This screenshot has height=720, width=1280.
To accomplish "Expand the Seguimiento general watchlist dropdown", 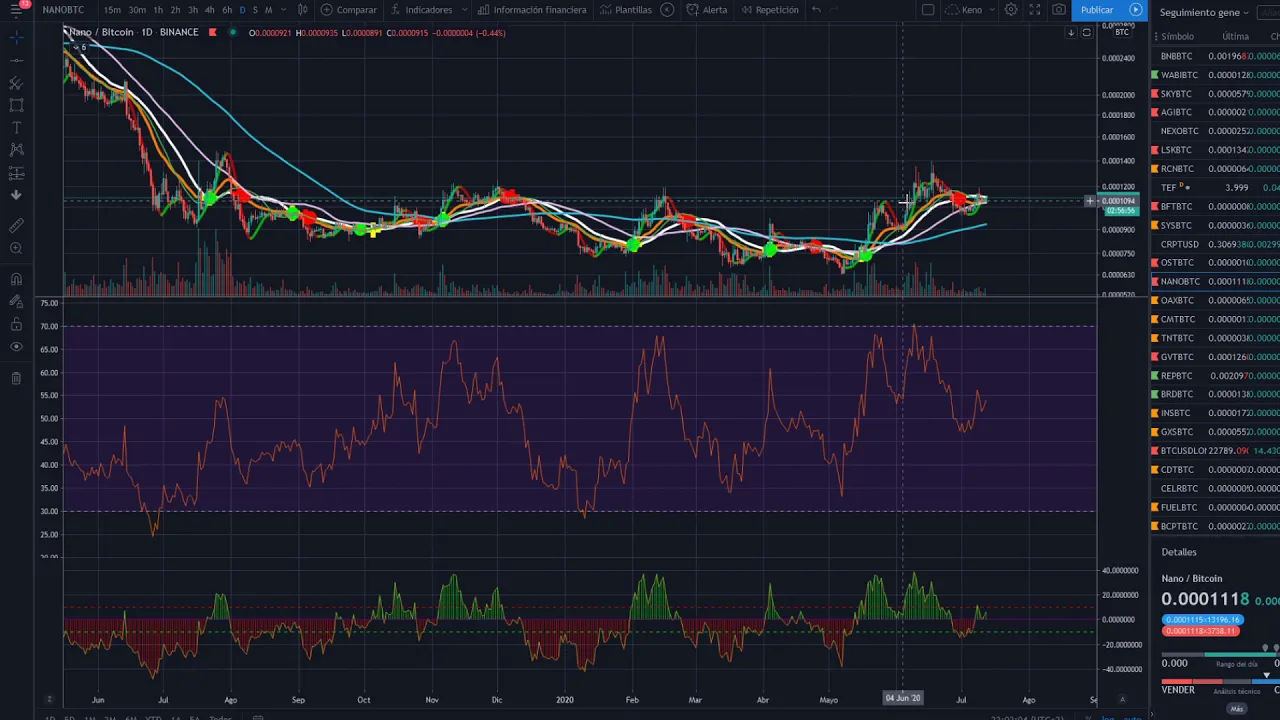I will [x=1206, y=12].
